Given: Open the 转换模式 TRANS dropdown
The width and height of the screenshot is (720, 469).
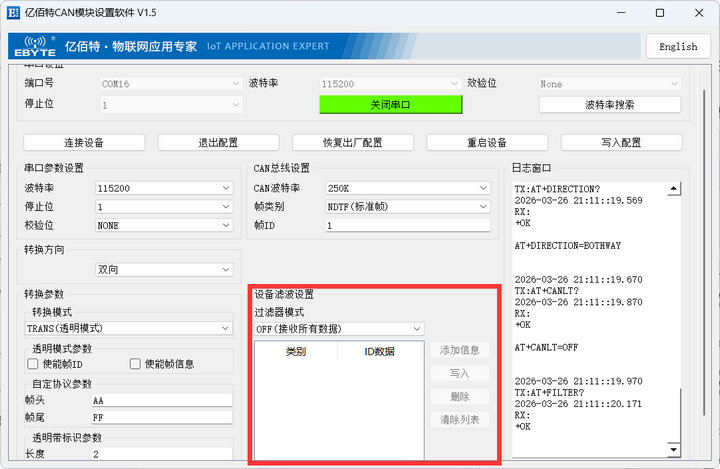Looking at the screenshot, I should coord(129,328).
